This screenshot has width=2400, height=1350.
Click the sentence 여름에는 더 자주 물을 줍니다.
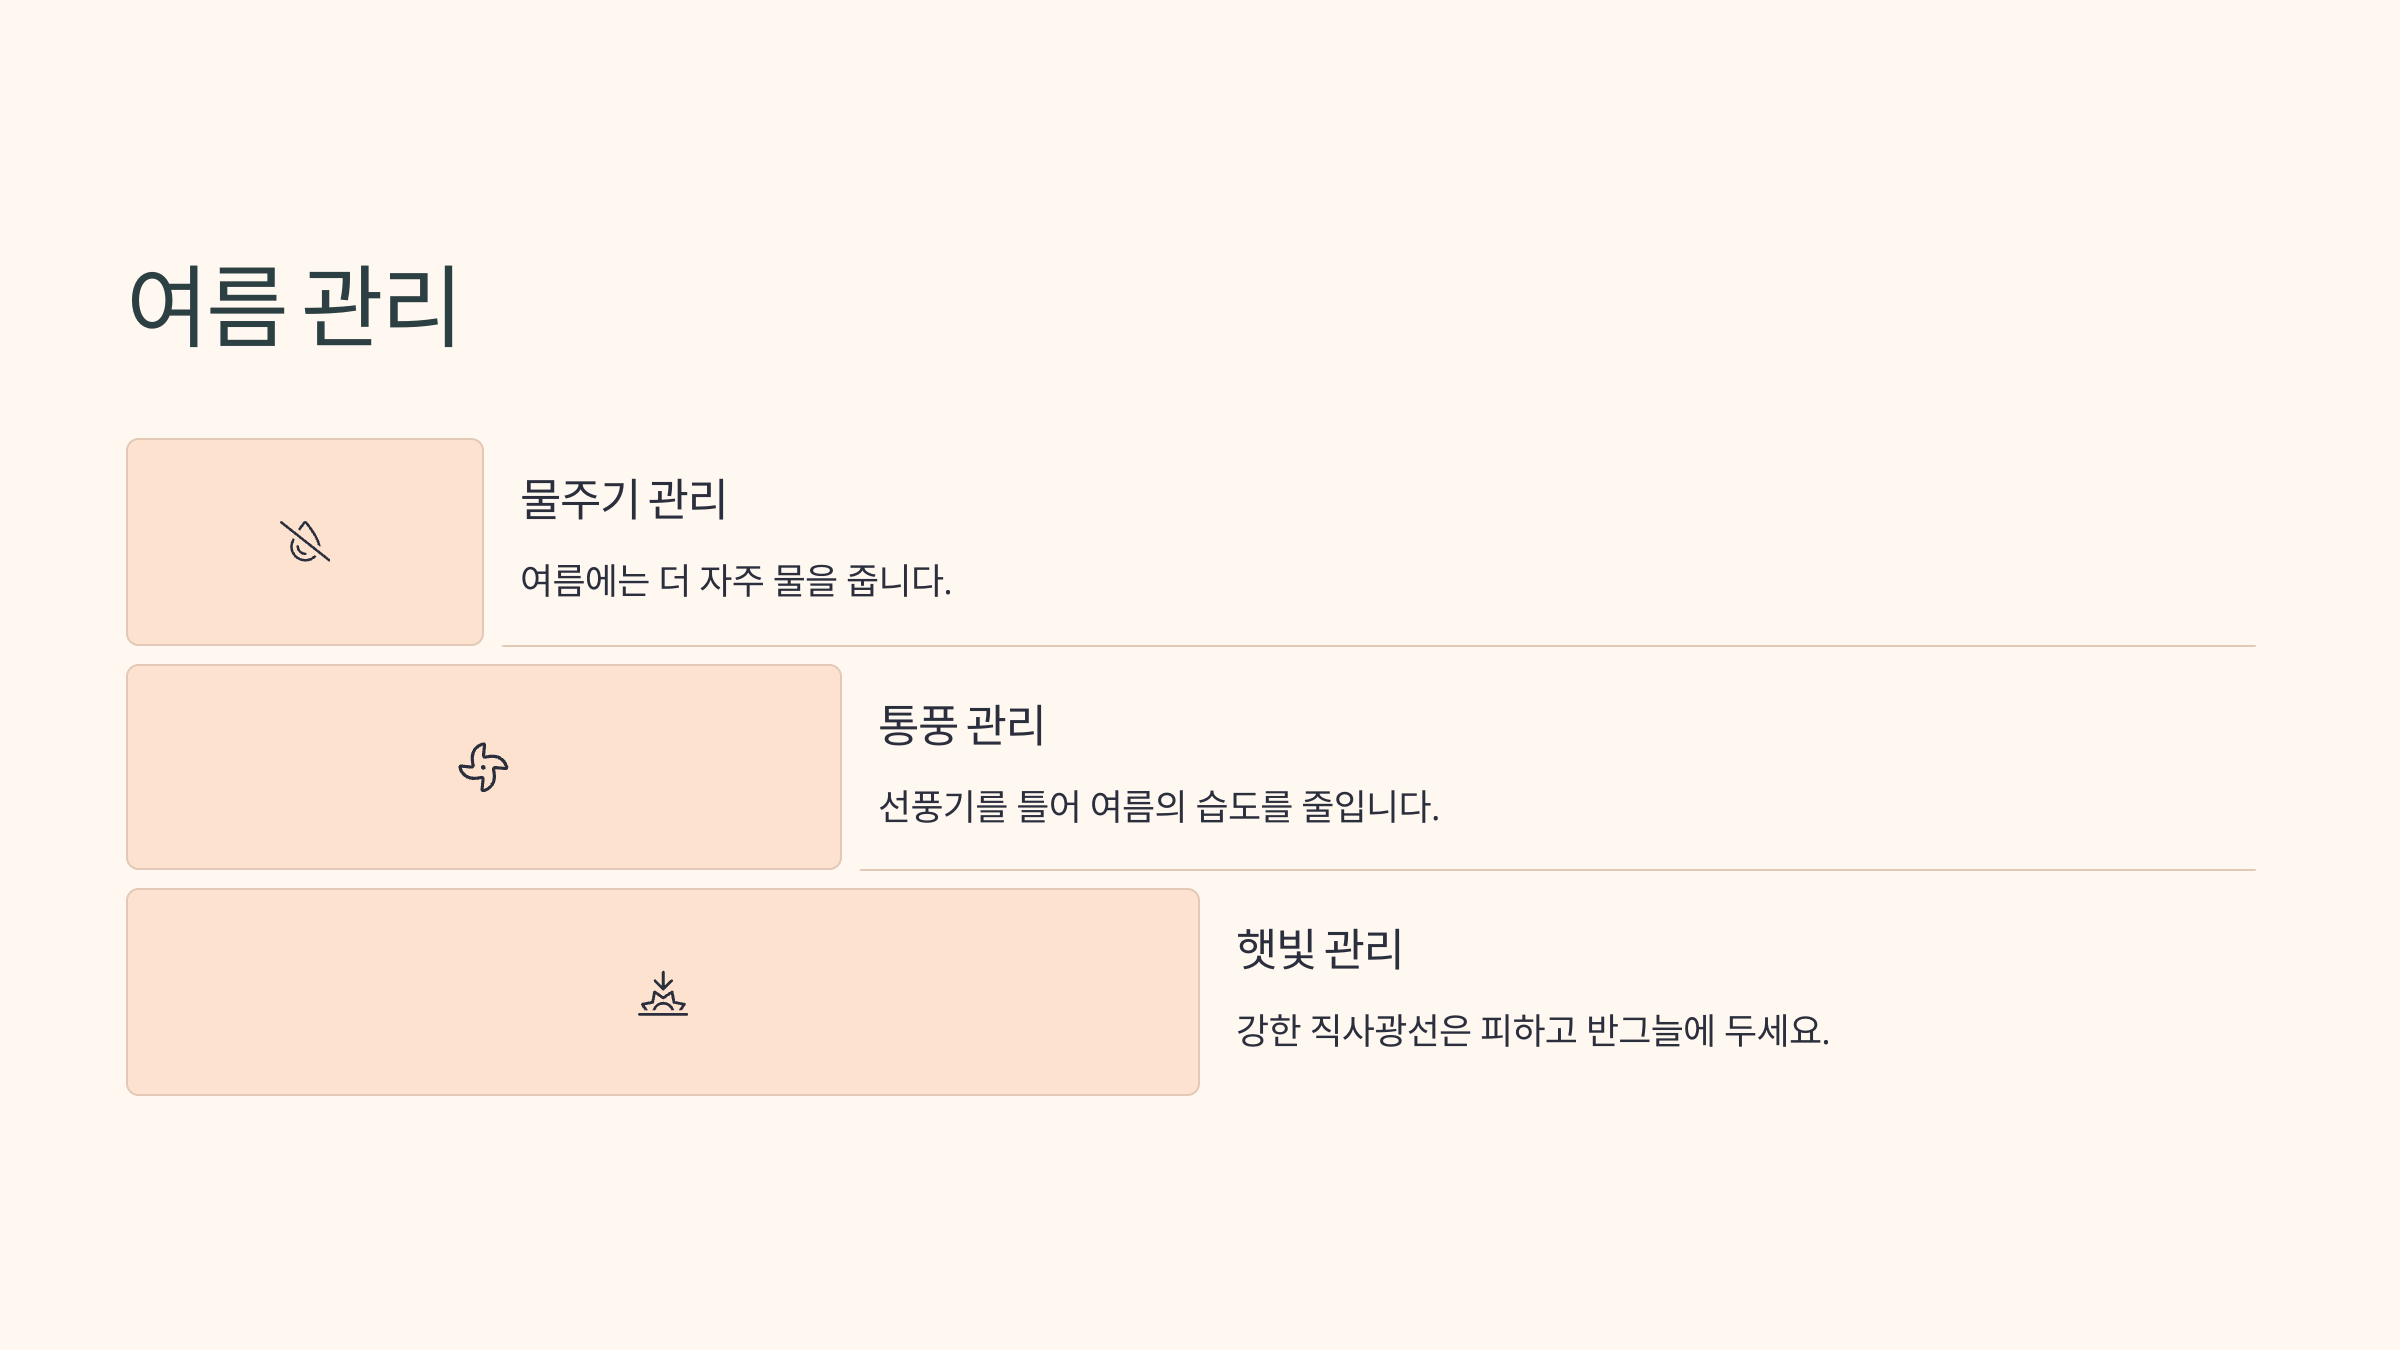coord(736,581)
